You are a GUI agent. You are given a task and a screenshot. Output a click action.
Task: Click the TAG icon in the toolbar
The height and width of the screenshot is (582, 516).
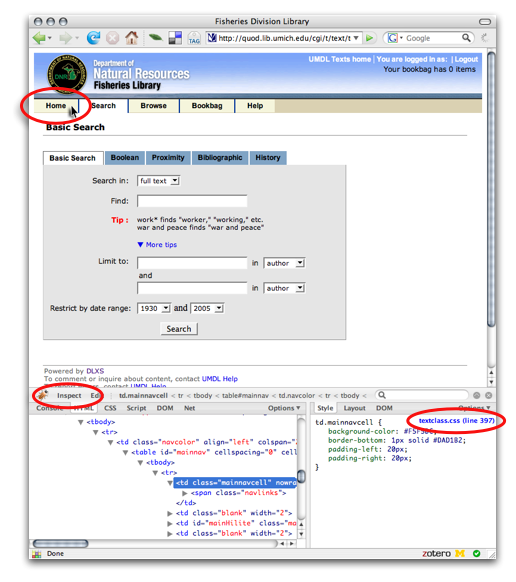coord(194,38)
